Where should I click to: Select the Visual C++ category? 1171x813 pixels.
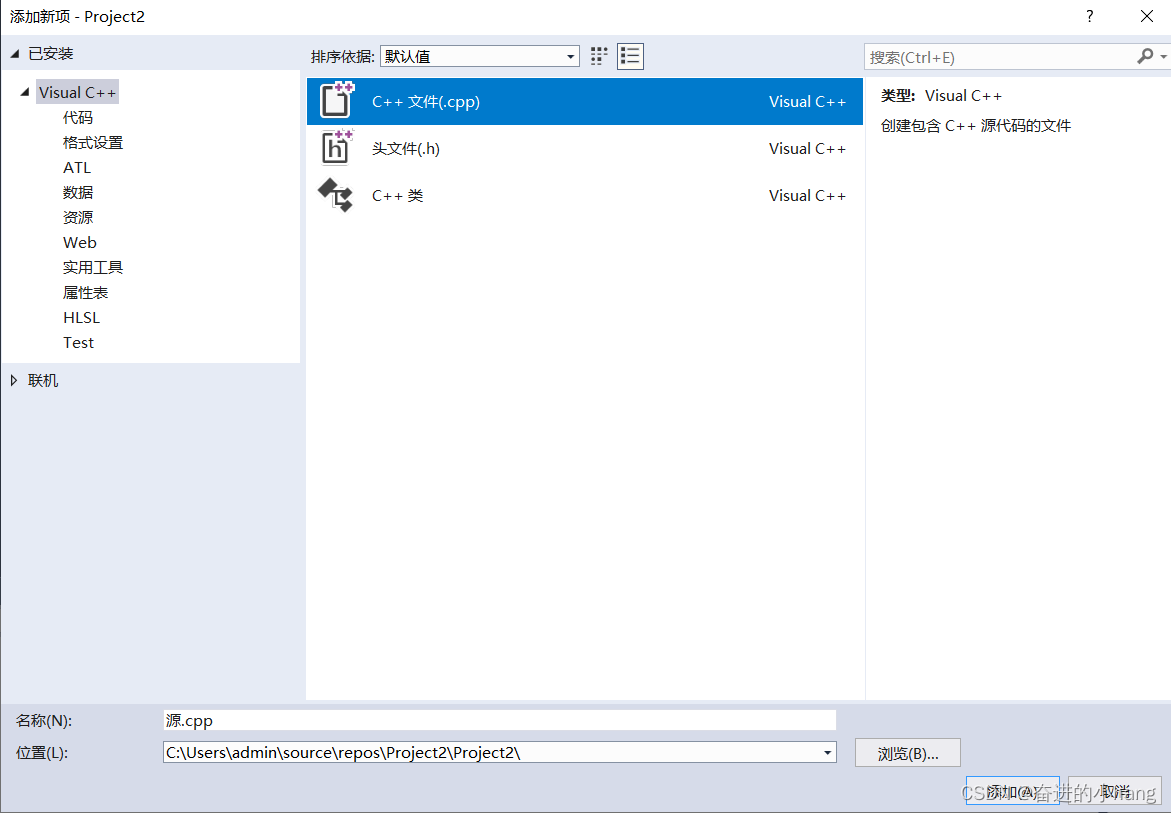pos(78,93)
